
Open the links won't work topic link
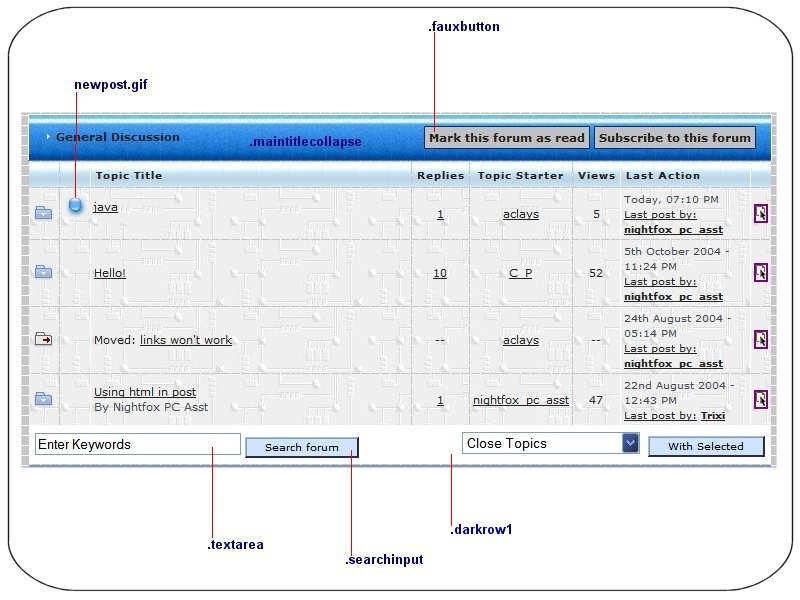click(x=186, y=340)
